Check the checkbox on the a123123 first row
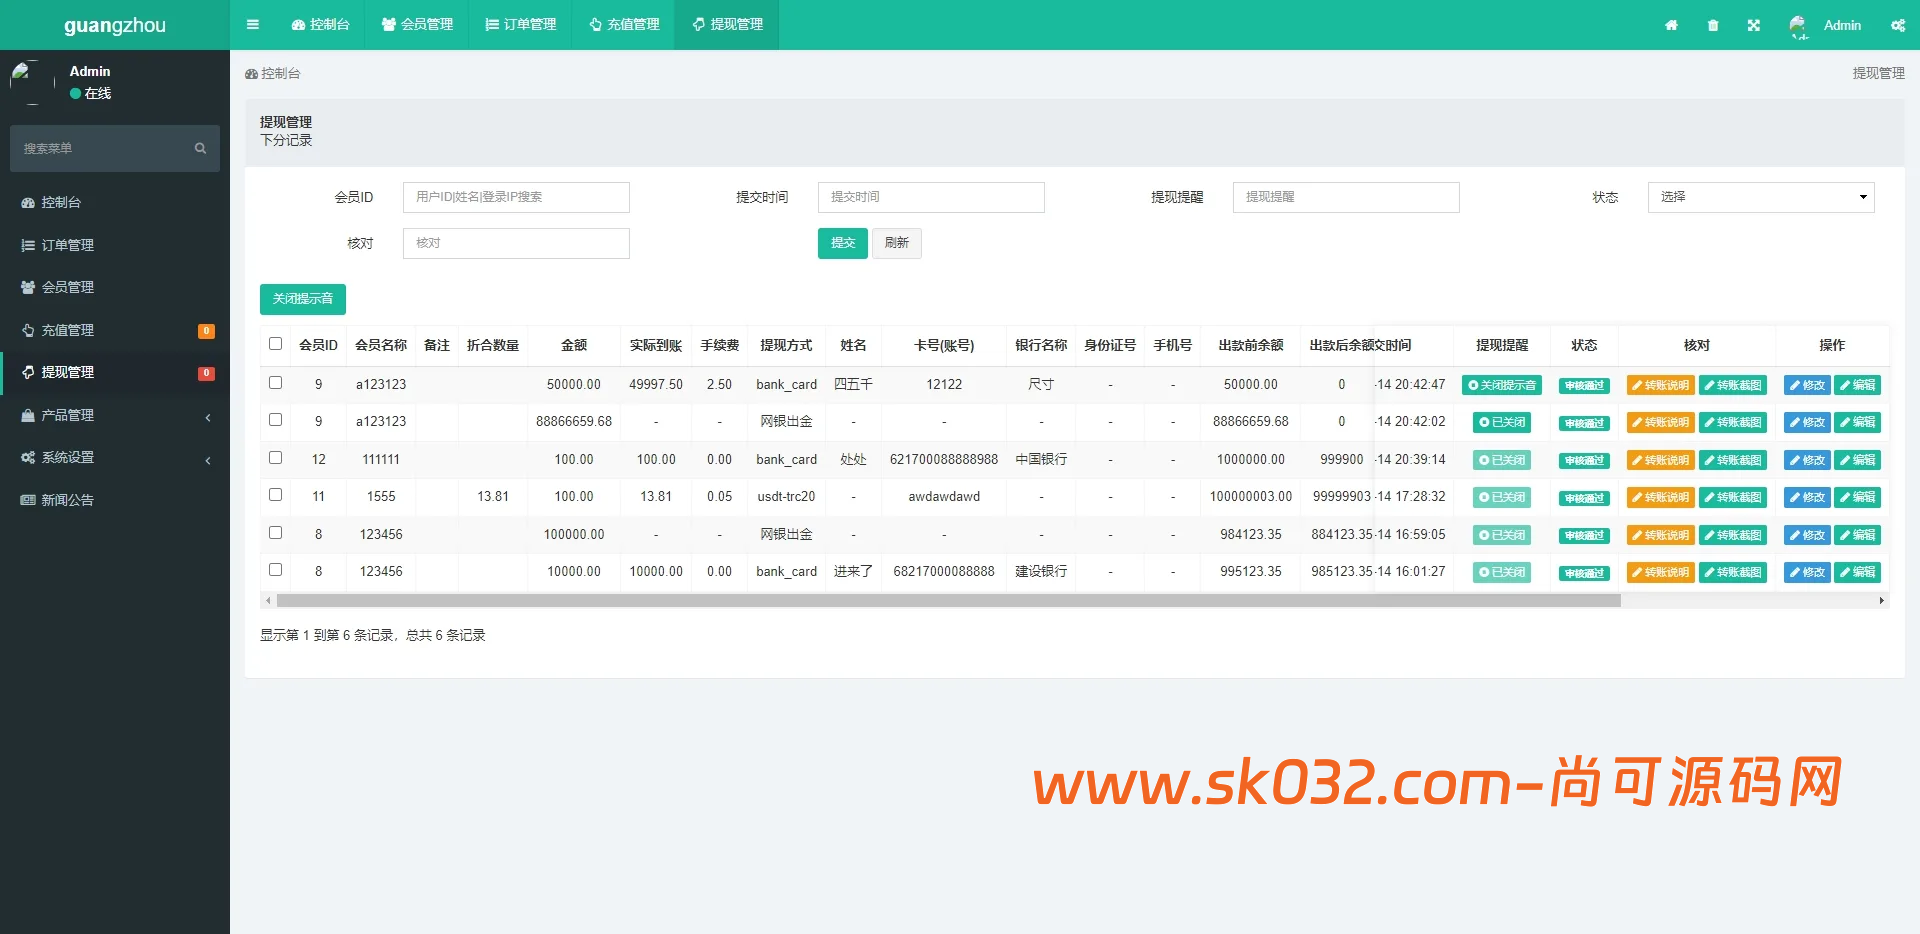The image size is (1920, 934). [x=276, y=381]
